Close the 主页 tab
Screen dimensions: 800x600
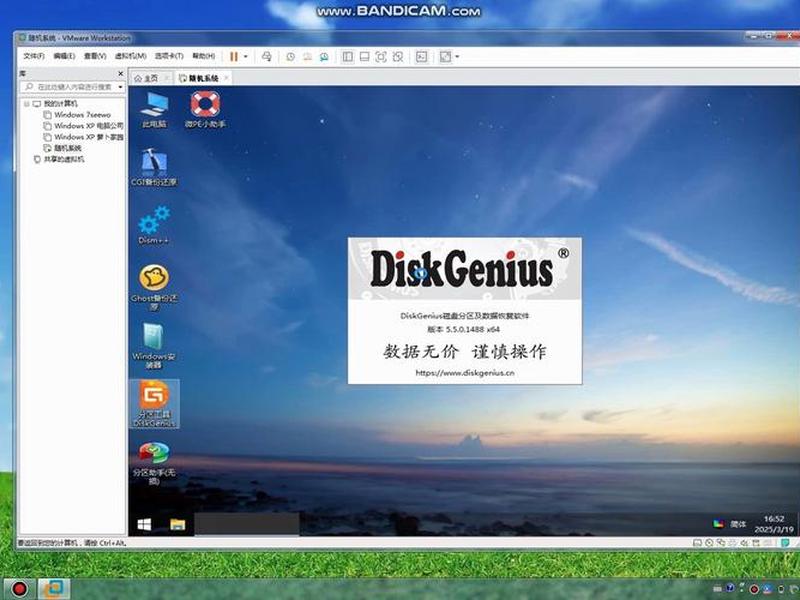[166, 78]
